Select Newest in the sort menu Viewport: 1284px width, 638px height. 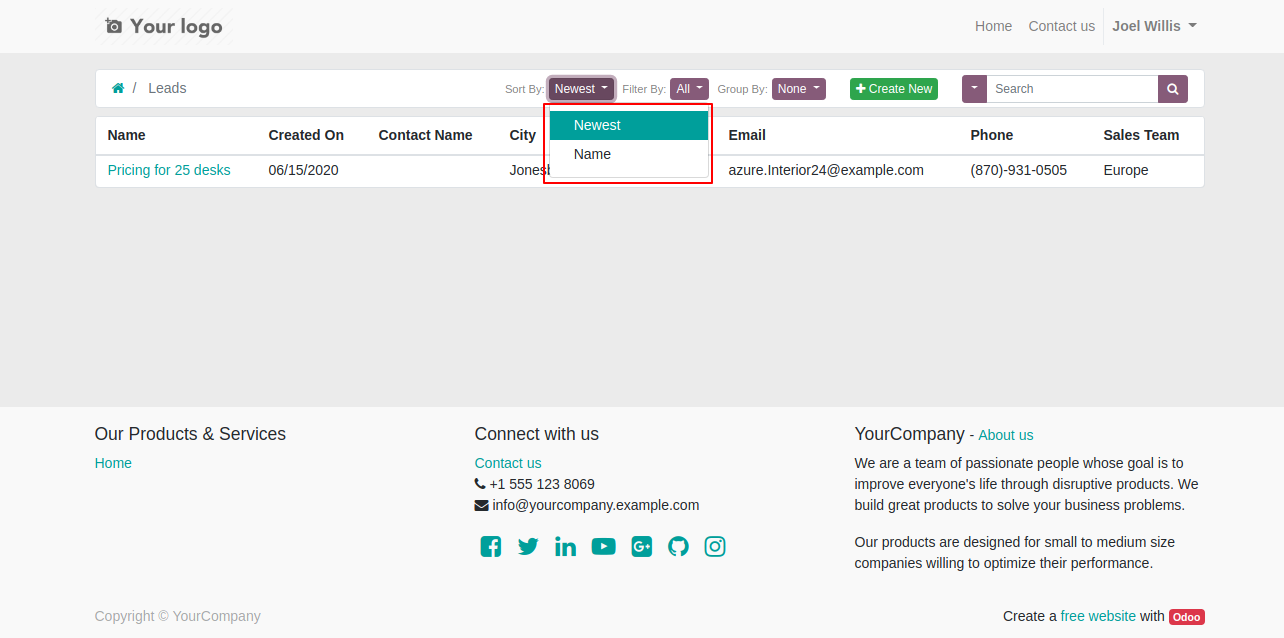[x=597, y=125]
